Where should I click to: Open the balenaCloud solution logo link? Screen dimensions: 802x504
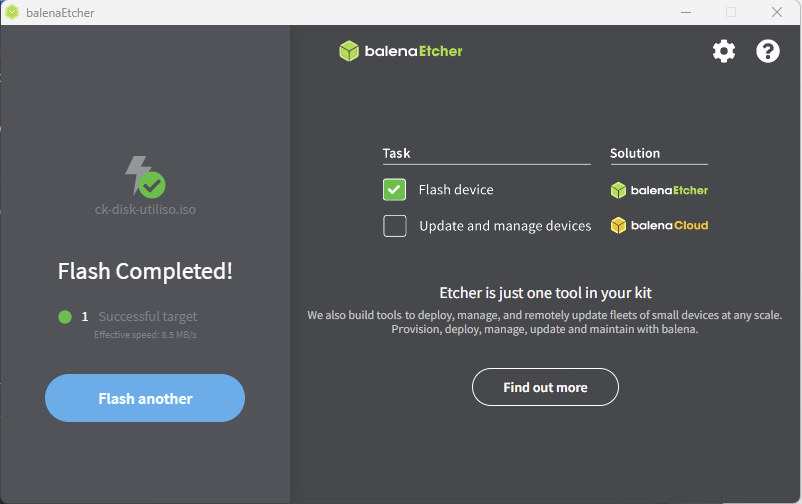pos(659,225)
